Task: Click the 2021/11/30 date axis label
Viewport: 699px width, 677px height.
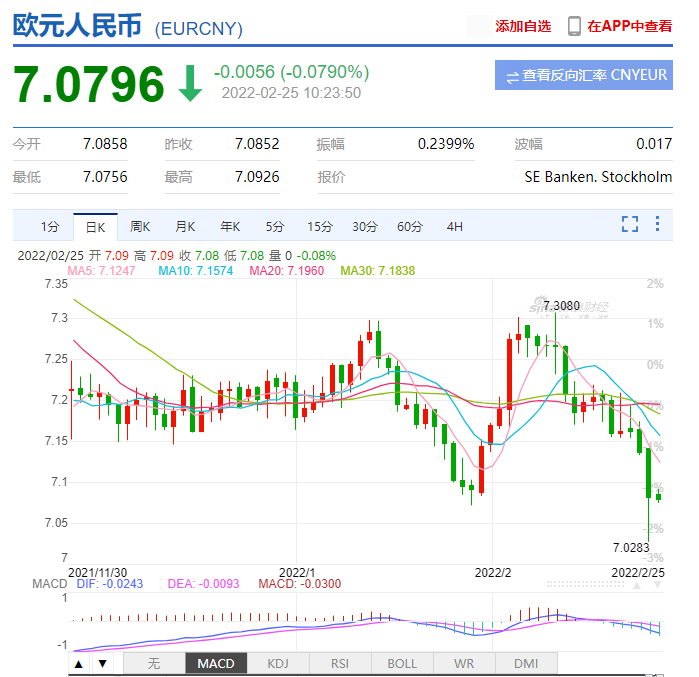Action: pos(97,573)
